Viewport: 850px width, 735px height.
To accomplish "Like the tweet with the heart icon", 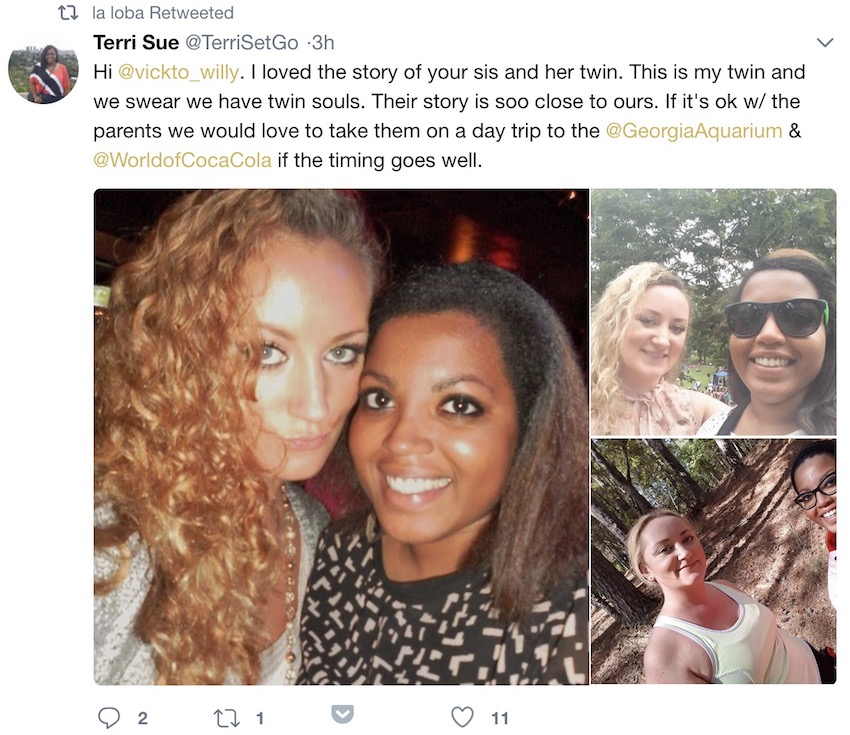I will [x=462, y=718].
